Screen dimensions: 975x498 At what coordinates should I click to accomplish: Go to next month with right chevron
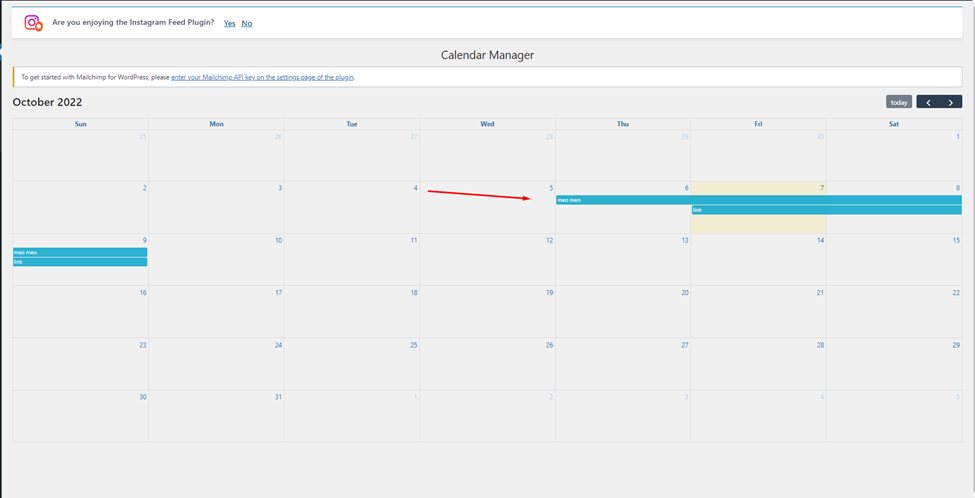point(951,102)
